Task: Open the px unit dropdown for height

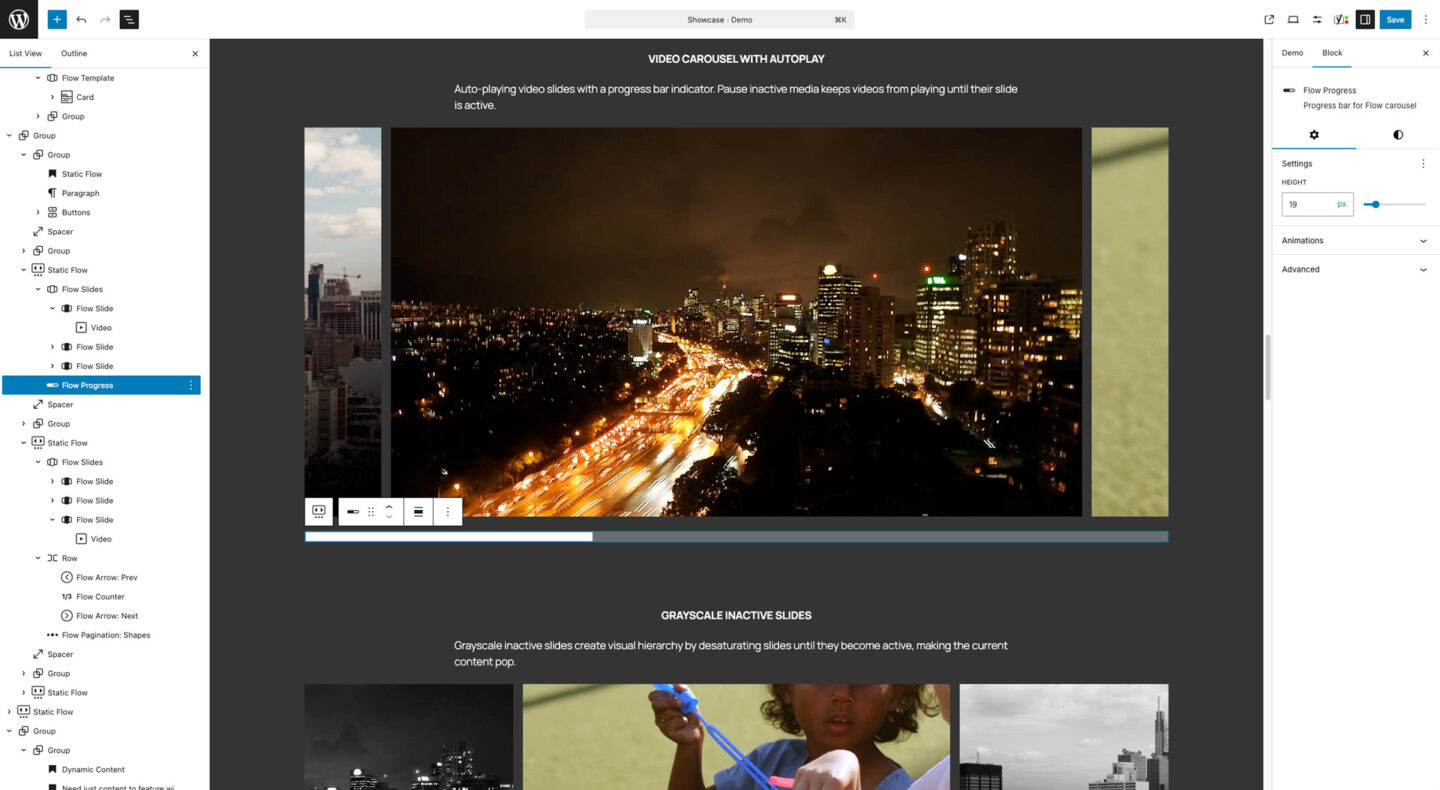Action: pos(1341,204)
